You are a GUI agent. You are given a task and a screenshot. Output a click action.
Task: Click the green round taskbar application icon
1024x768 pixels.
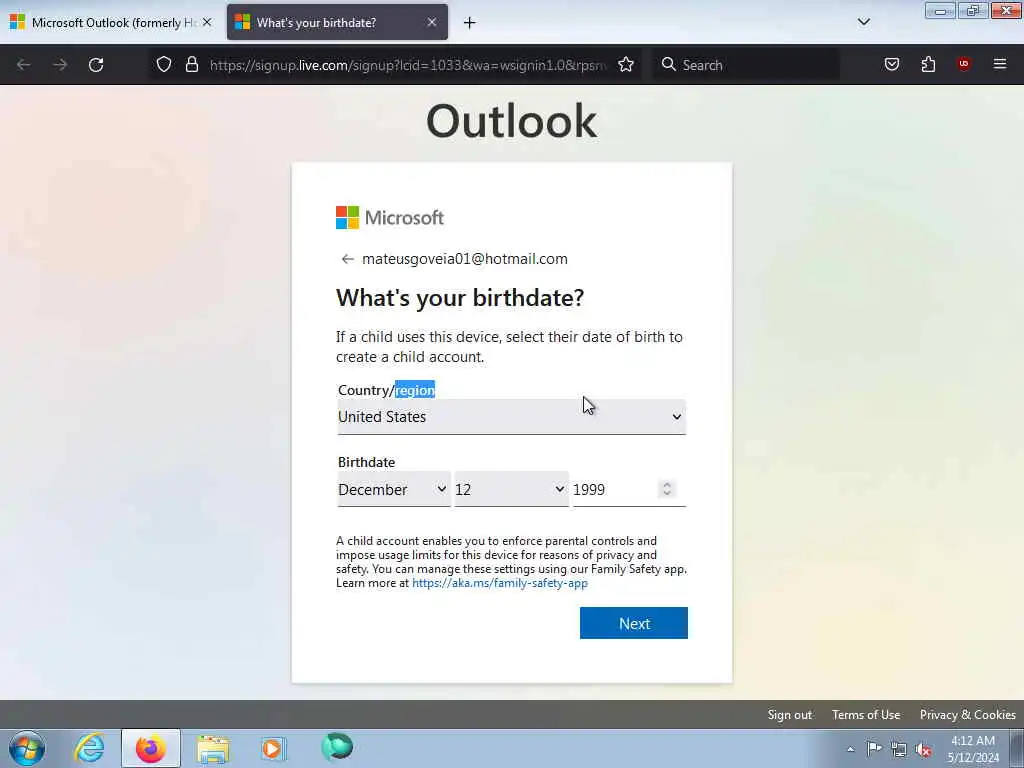point(337,747)
